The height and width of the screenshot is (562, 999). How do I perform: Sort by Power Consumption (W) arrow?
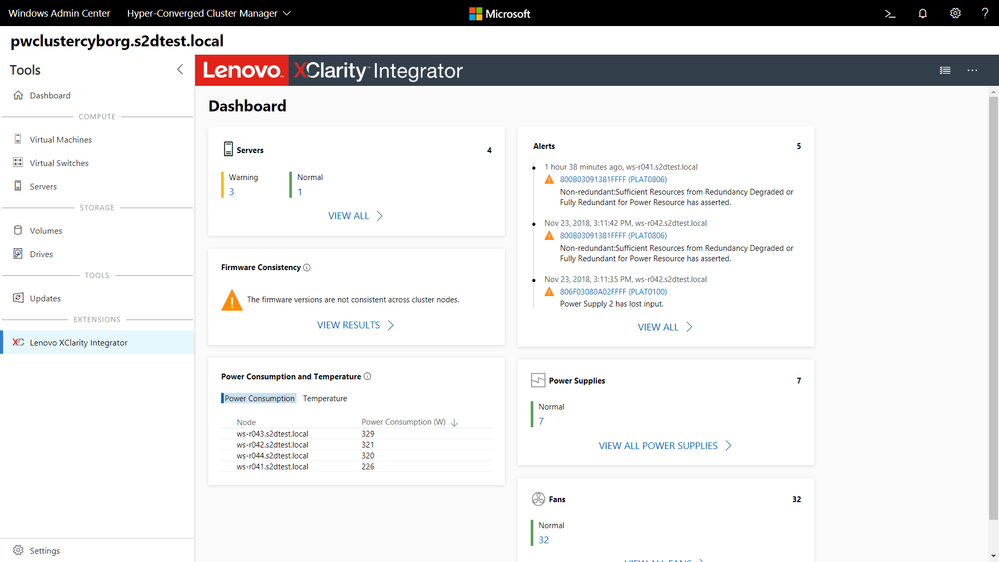coord(454,422)
